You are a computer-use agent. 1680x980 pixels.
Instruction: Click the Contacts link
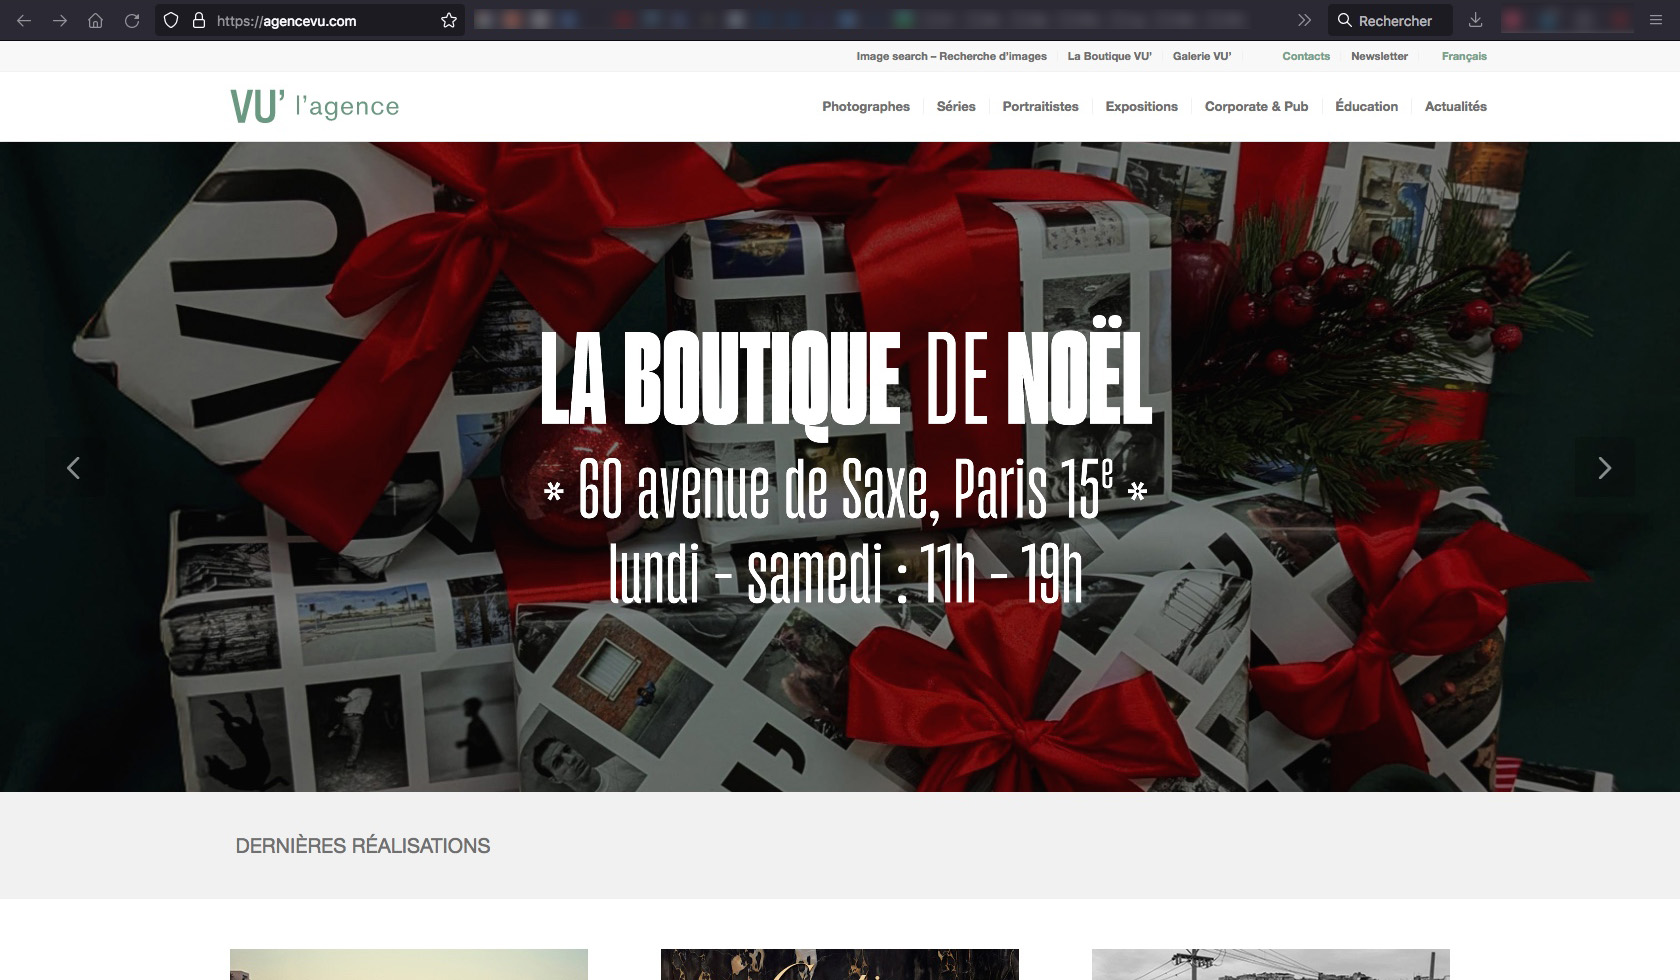1306,56
